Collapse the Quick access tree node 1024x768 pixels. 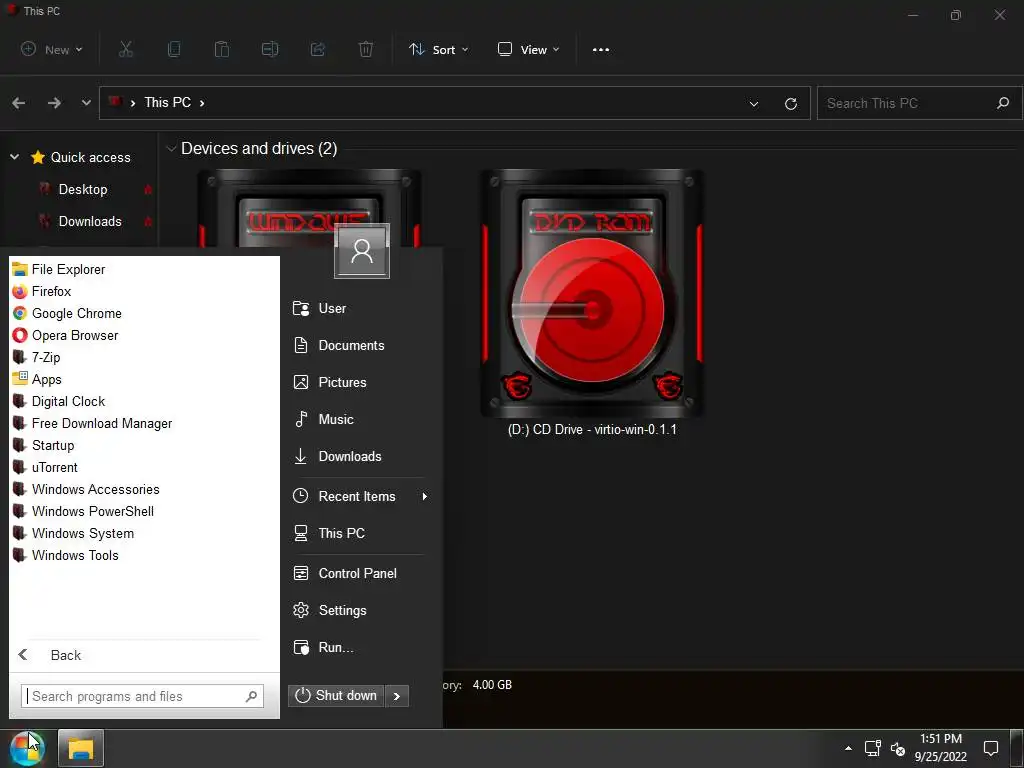pos(14,157)
